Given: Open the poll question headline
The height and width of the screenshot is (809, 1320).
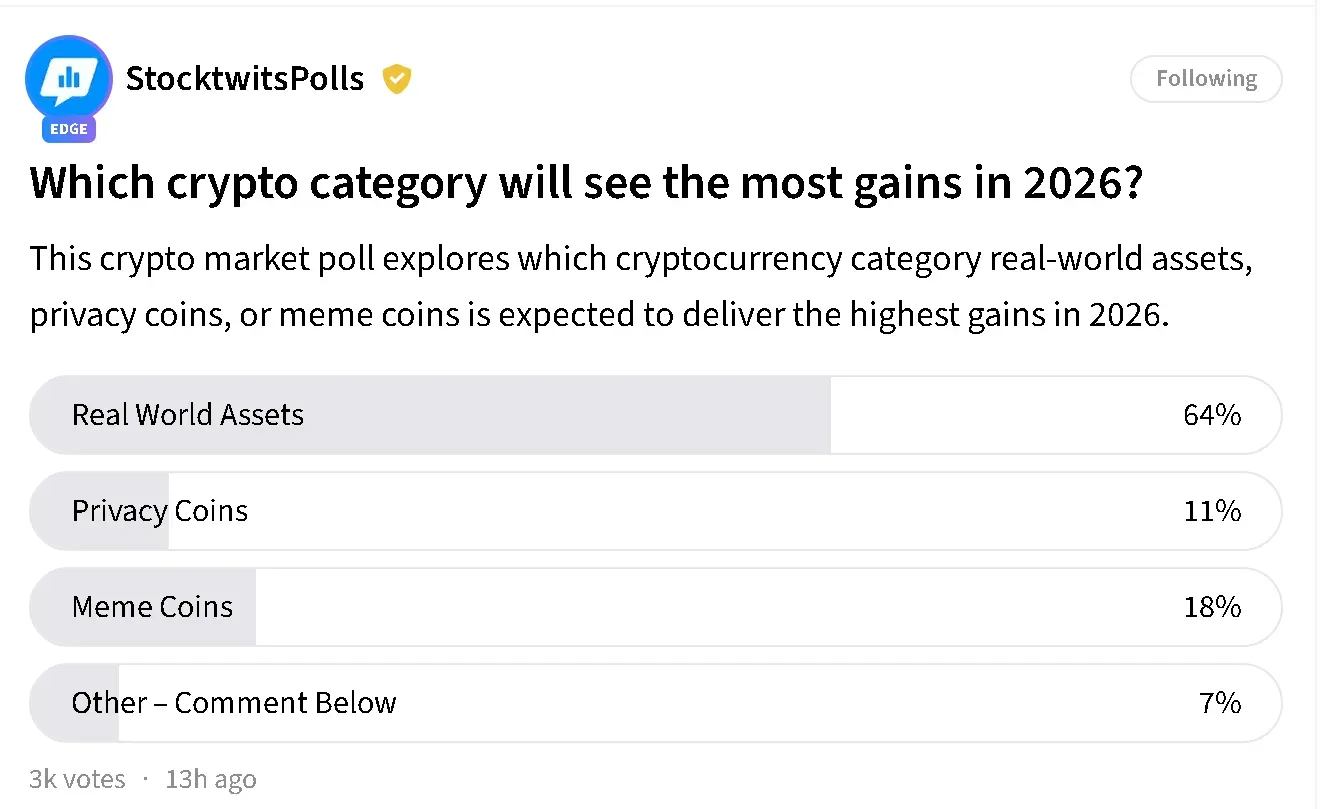Looking at the screenshot, I should click(x=585, y=185).
